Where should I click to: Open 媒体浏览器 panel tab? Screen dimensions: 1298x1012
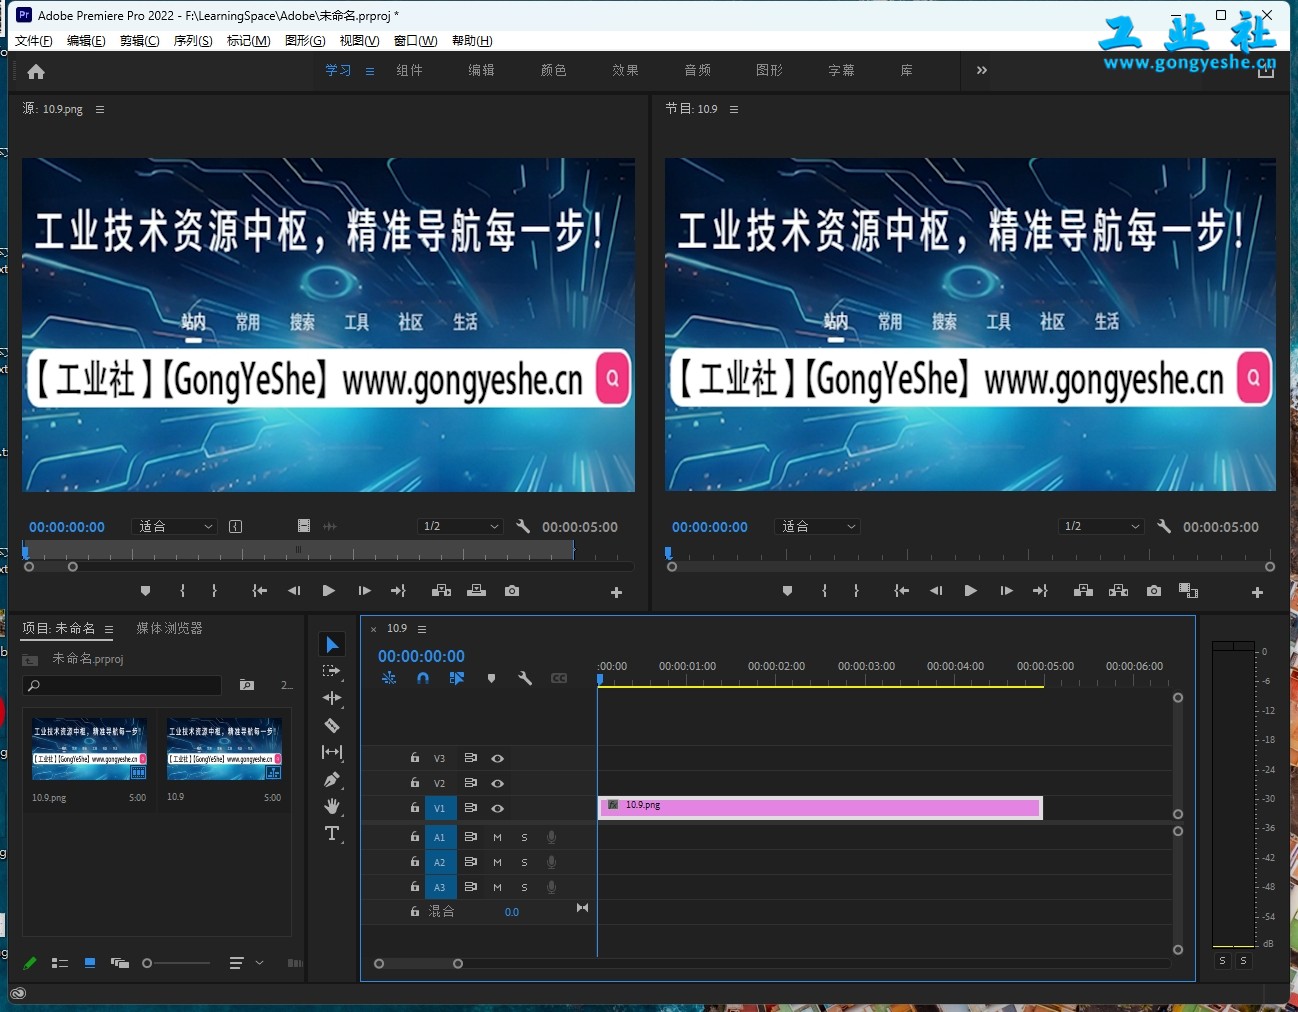click(169, 628)
